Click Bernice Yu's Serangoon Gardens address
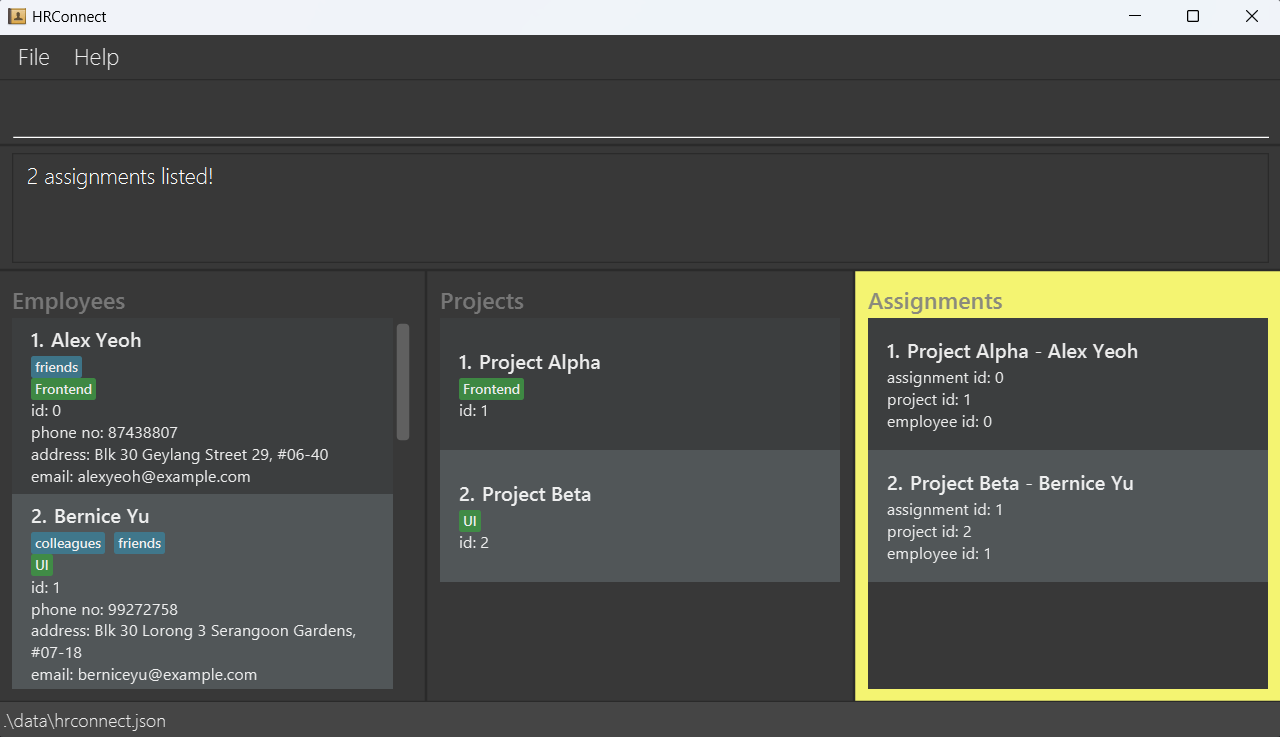Image resolution: width=1280 pixels, height=737 pixels. (x=193, y=642)
